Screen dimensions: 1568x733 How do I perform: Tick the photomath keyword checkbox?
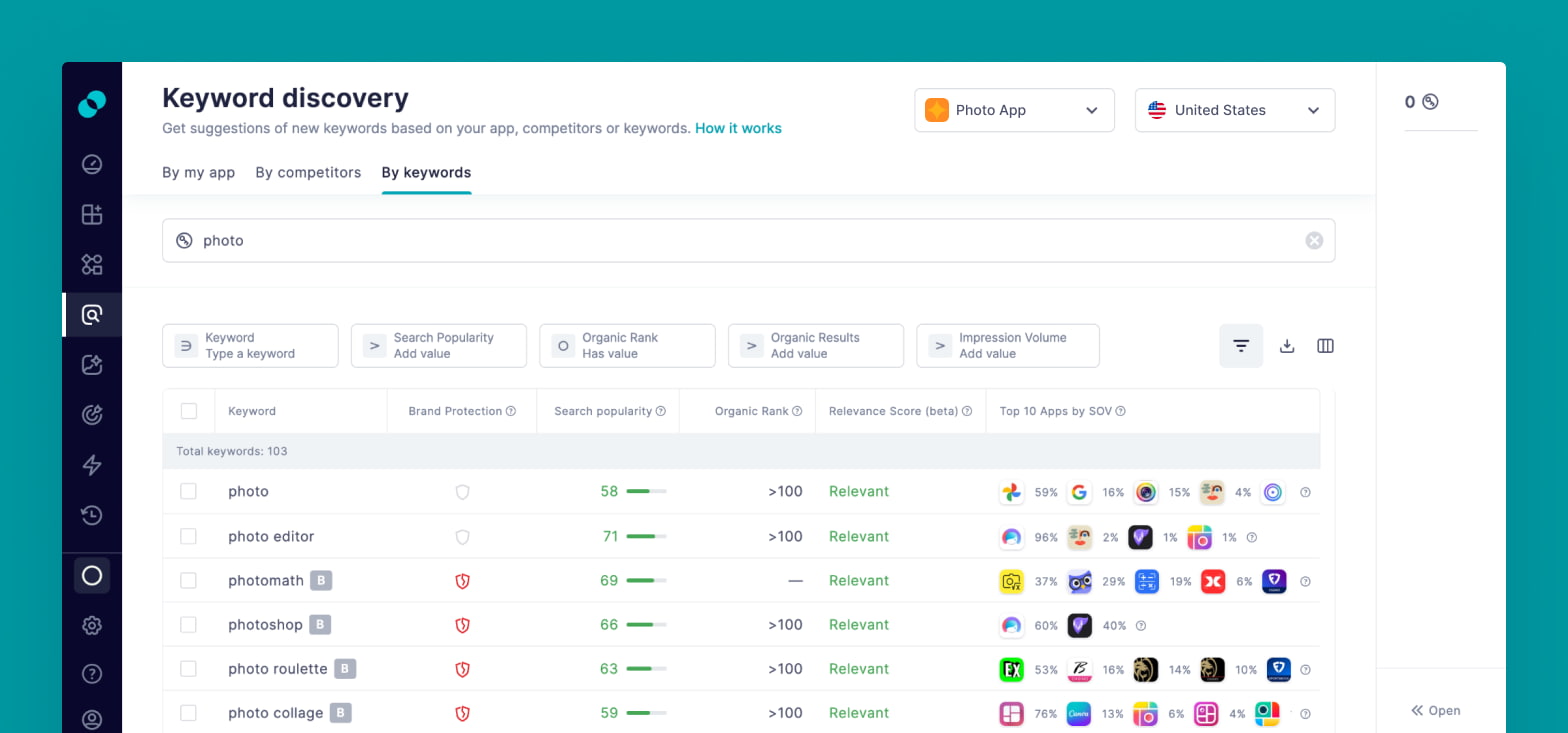(x=188, y=581)
